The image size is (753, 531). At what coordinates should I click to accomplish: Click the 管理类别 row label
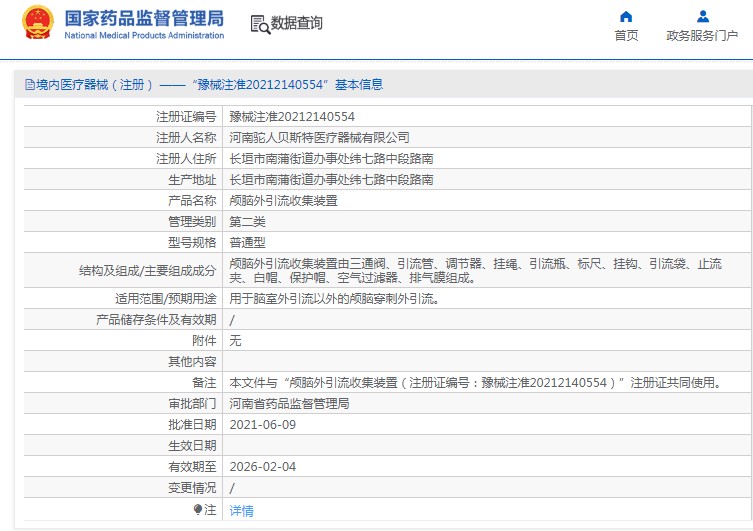(192, 222)
